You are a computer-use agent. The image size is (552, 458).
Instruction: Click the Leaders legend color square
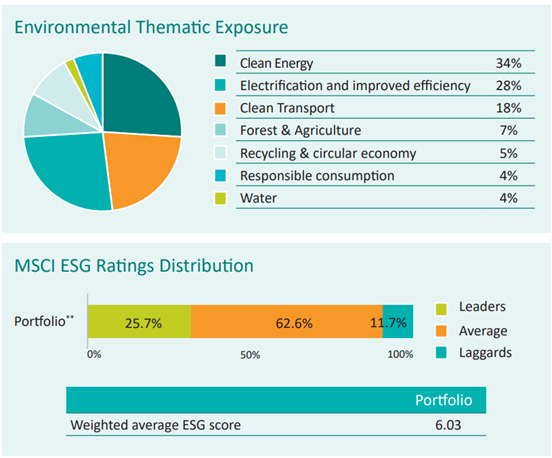pos(441,309)
